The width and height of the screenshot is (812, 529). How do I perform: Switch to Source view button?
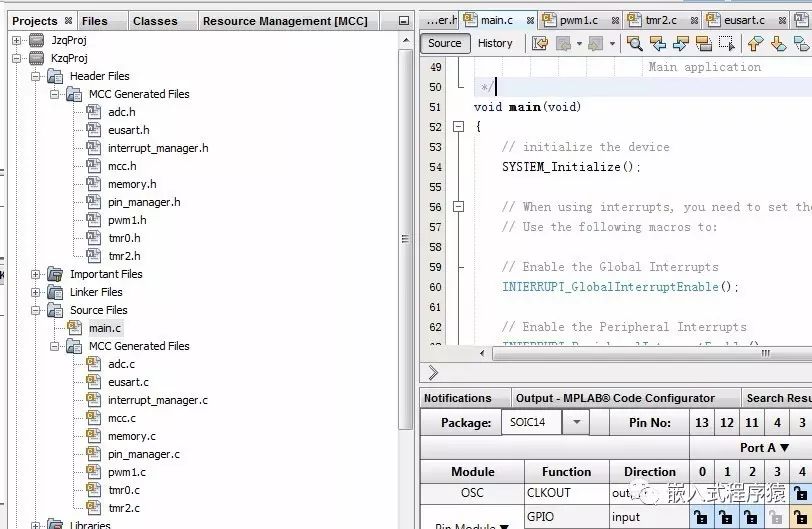click(444, 43)
